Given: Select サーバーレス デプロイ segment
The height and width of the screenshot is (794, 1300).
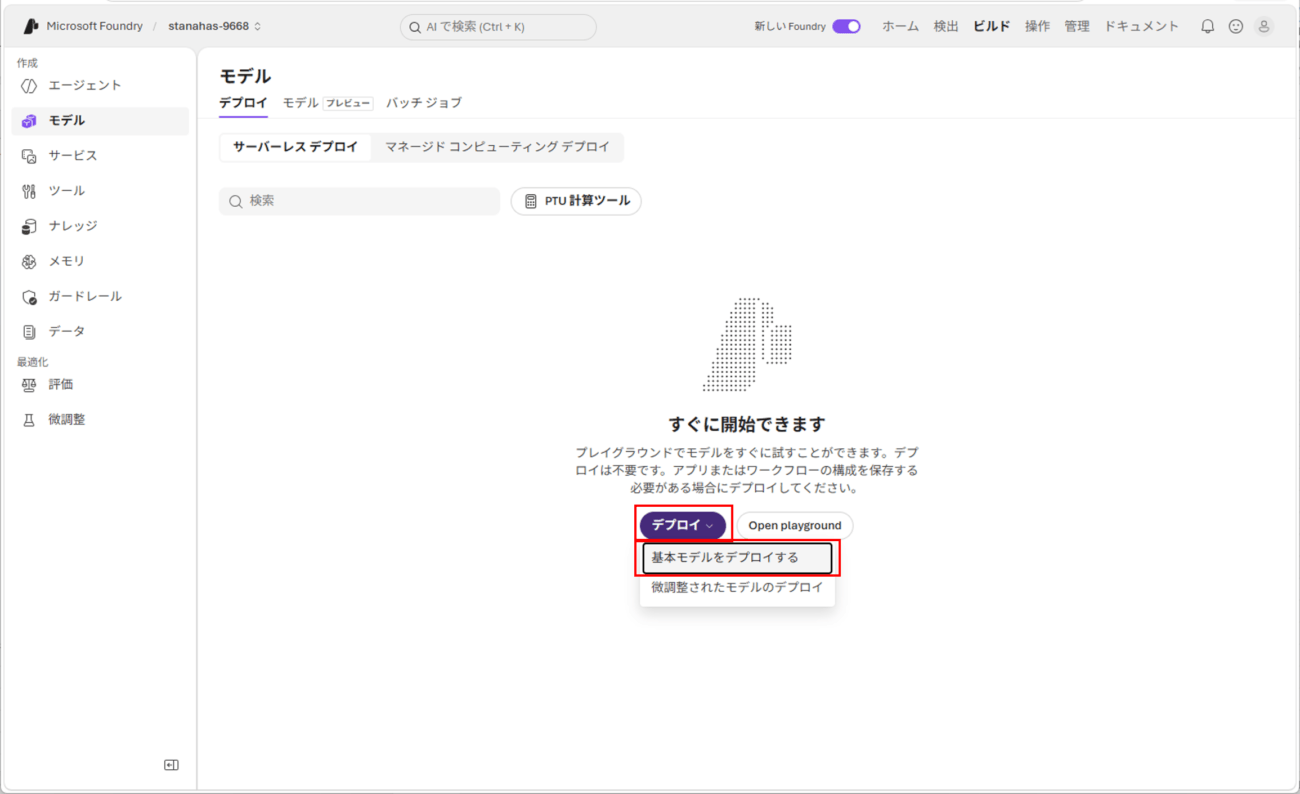Looking at the screenshot, I should [295, 147].
